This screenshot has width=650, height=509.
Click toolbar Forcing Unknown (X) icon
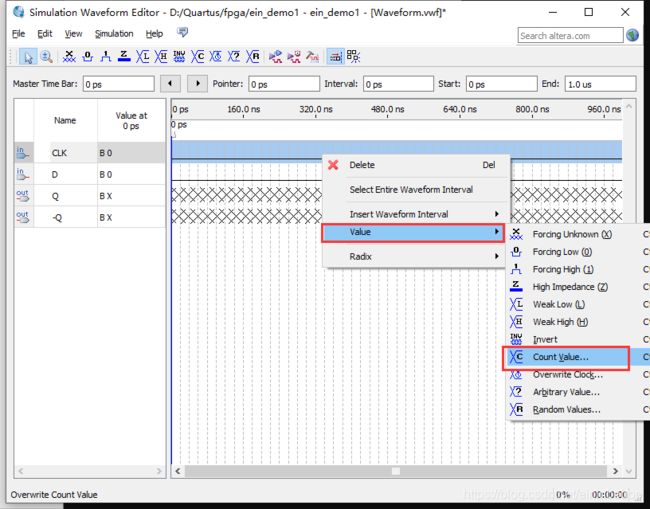click(69, 57)
